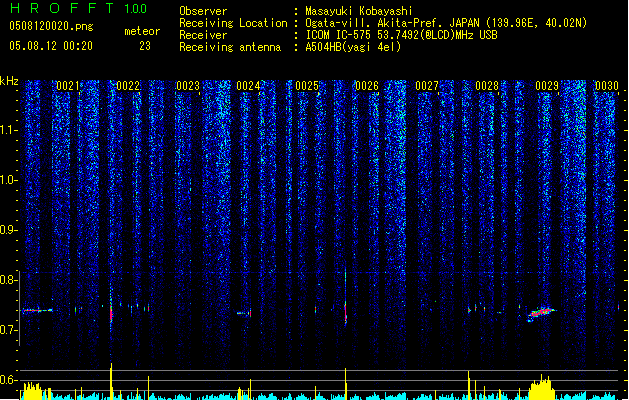Click the 'Observer' field label
Image resolution: width=629 pixels, height=400 pixels.
click(203, 11)
